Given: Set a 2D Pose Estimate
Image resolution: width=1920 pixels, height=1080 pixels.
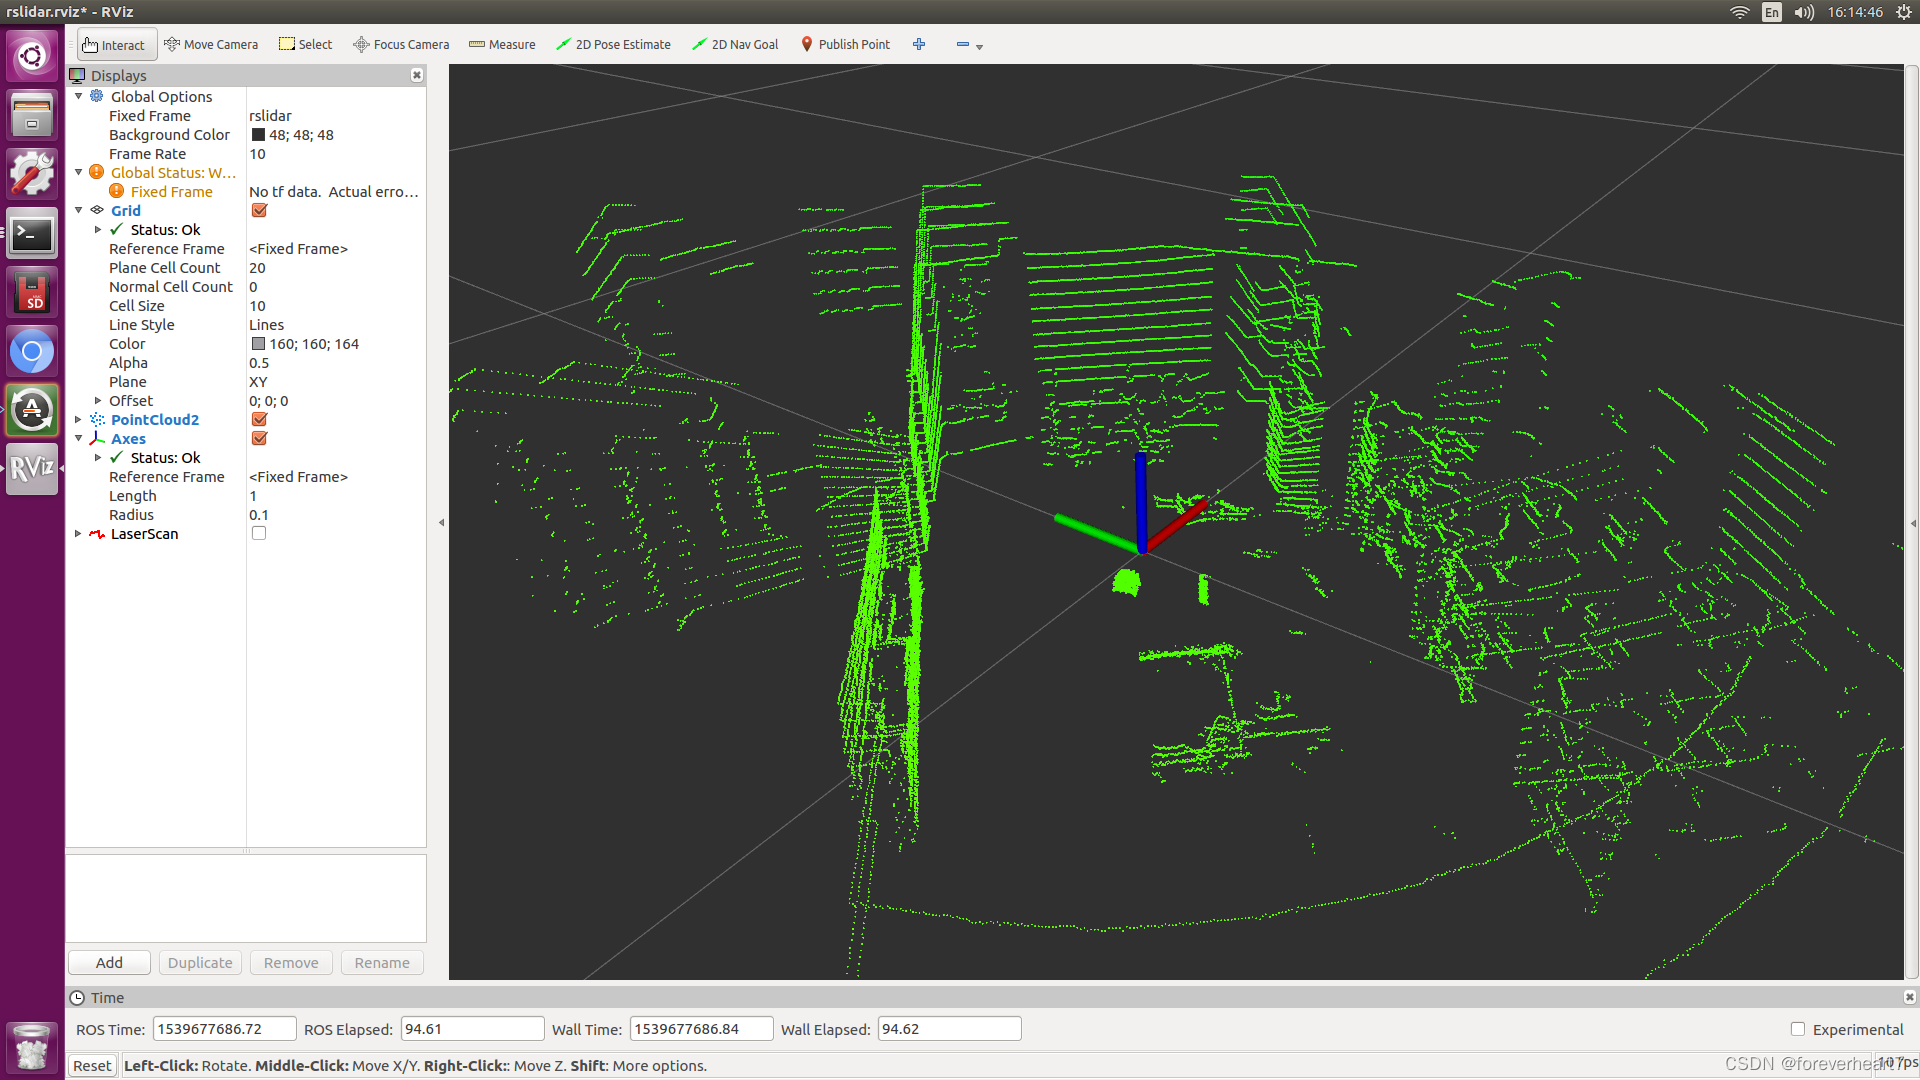Looking at the screenshot, I should [613, 44].
